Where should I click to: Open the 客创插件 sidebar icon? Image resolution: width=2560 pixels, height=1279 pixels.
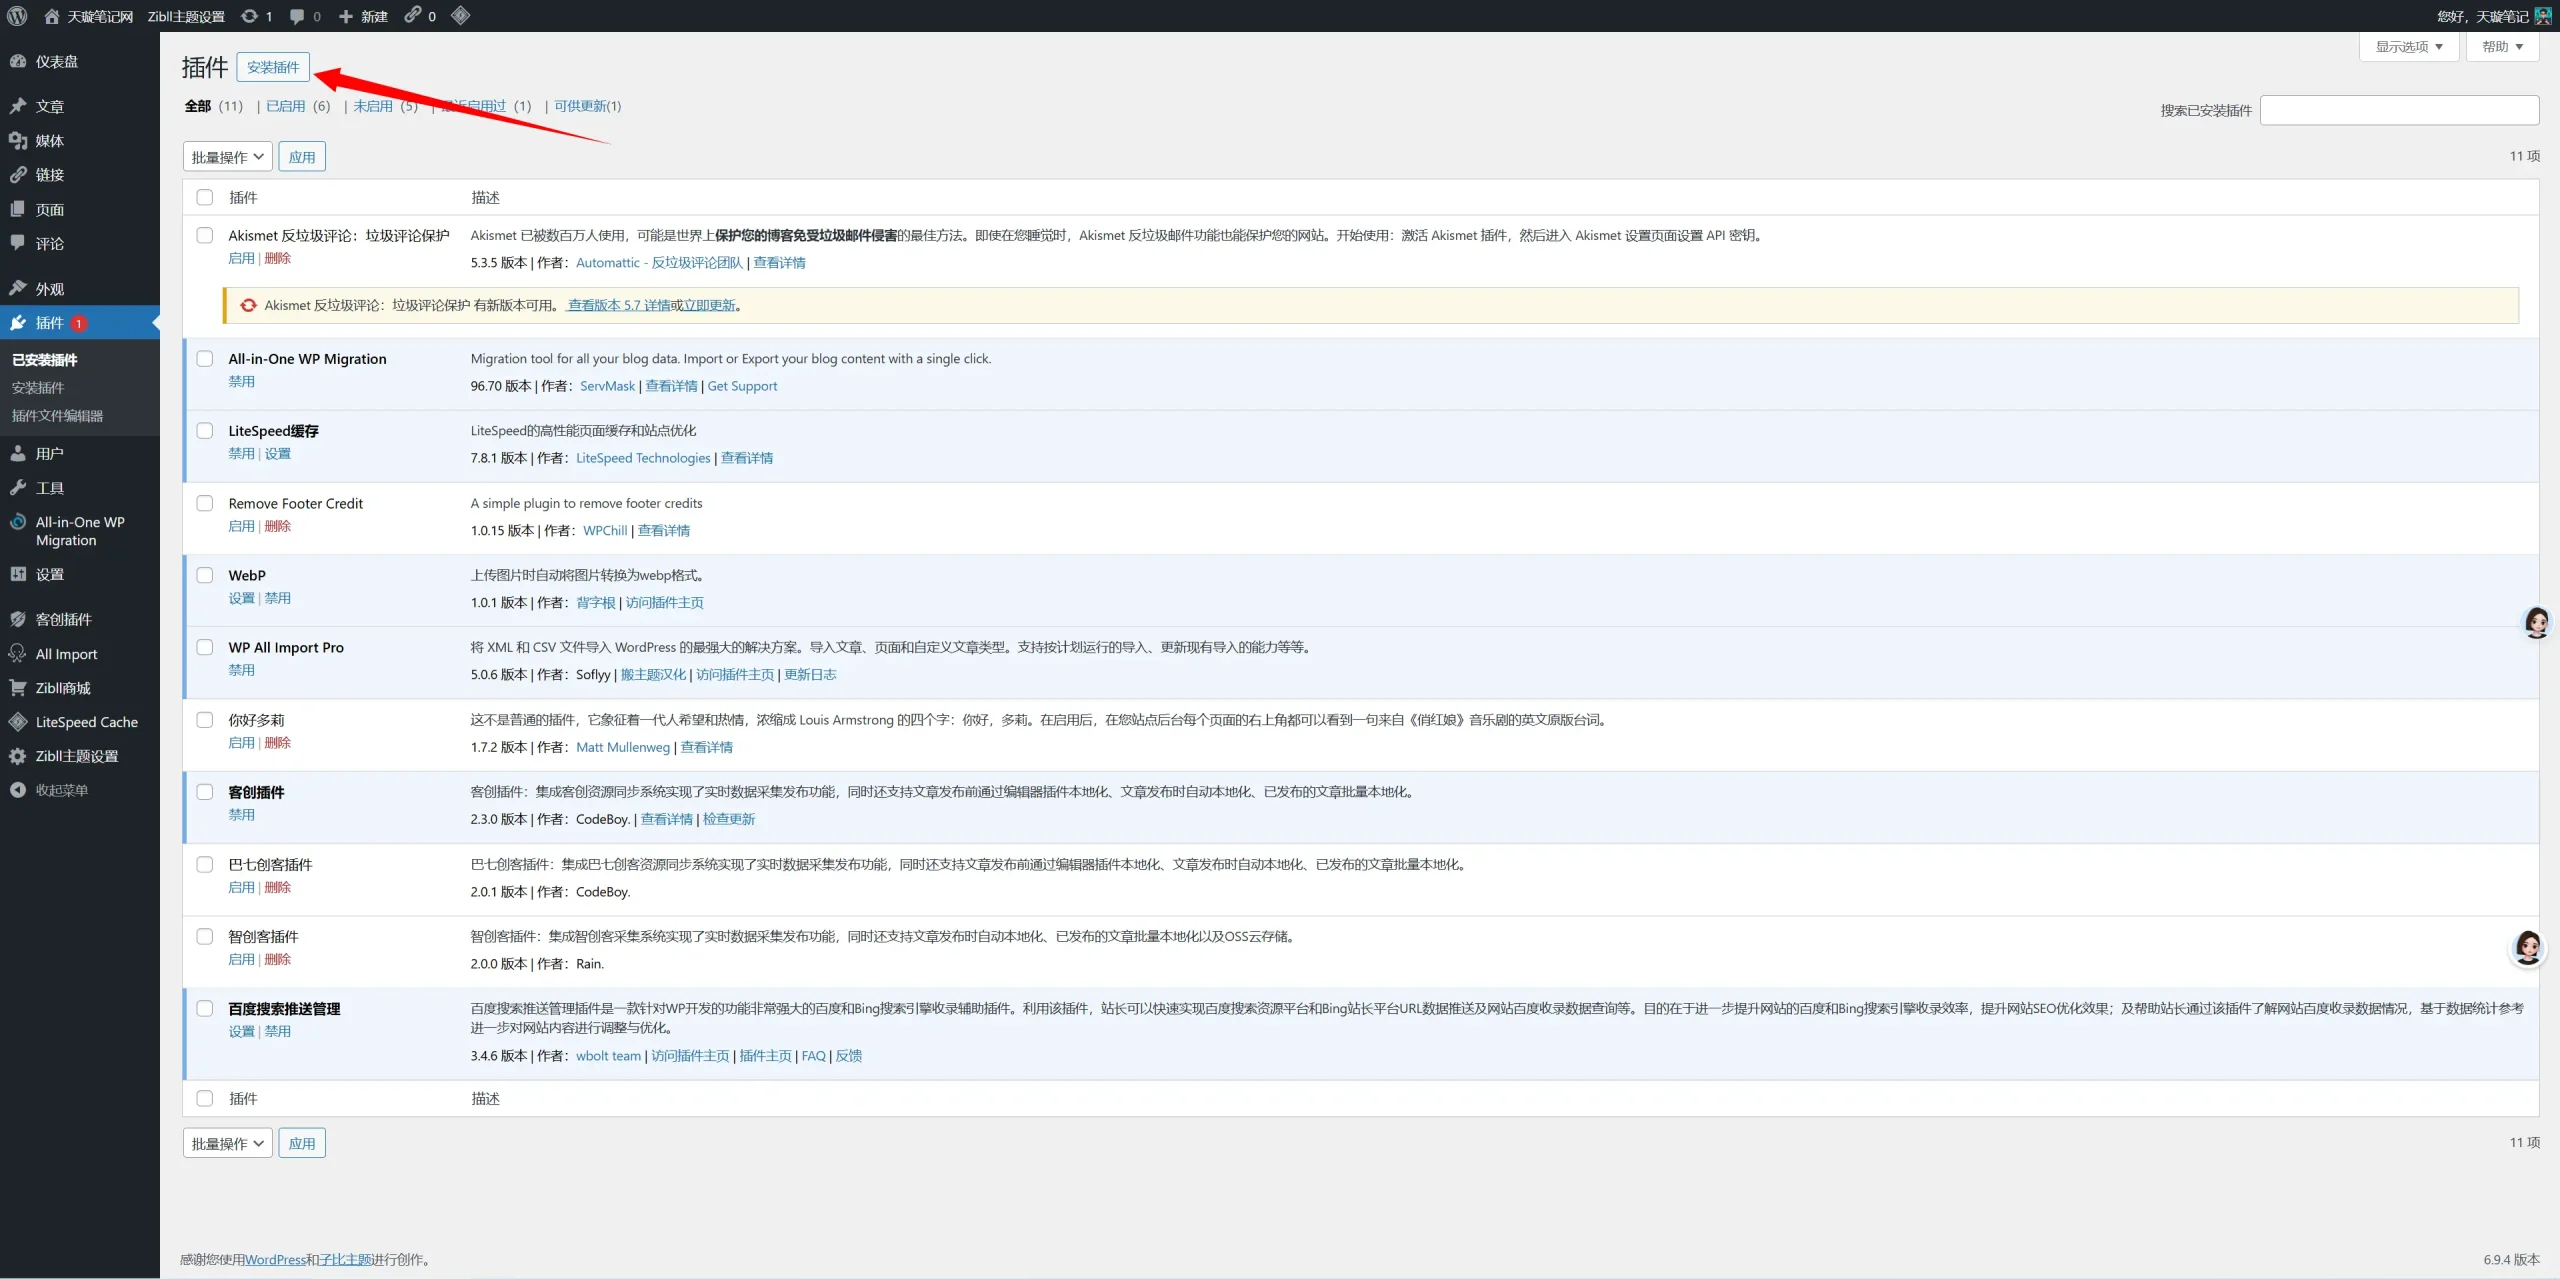coord(18,619)
